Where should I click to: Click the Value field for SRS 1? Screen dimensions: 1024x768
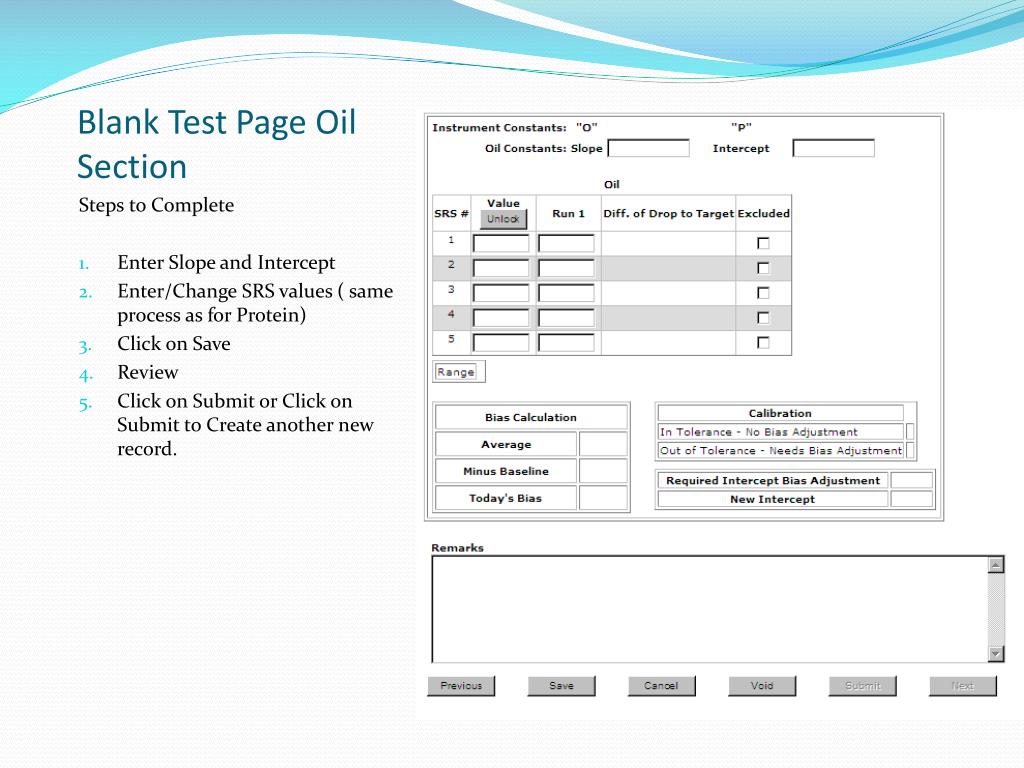(x=501, y=244)
